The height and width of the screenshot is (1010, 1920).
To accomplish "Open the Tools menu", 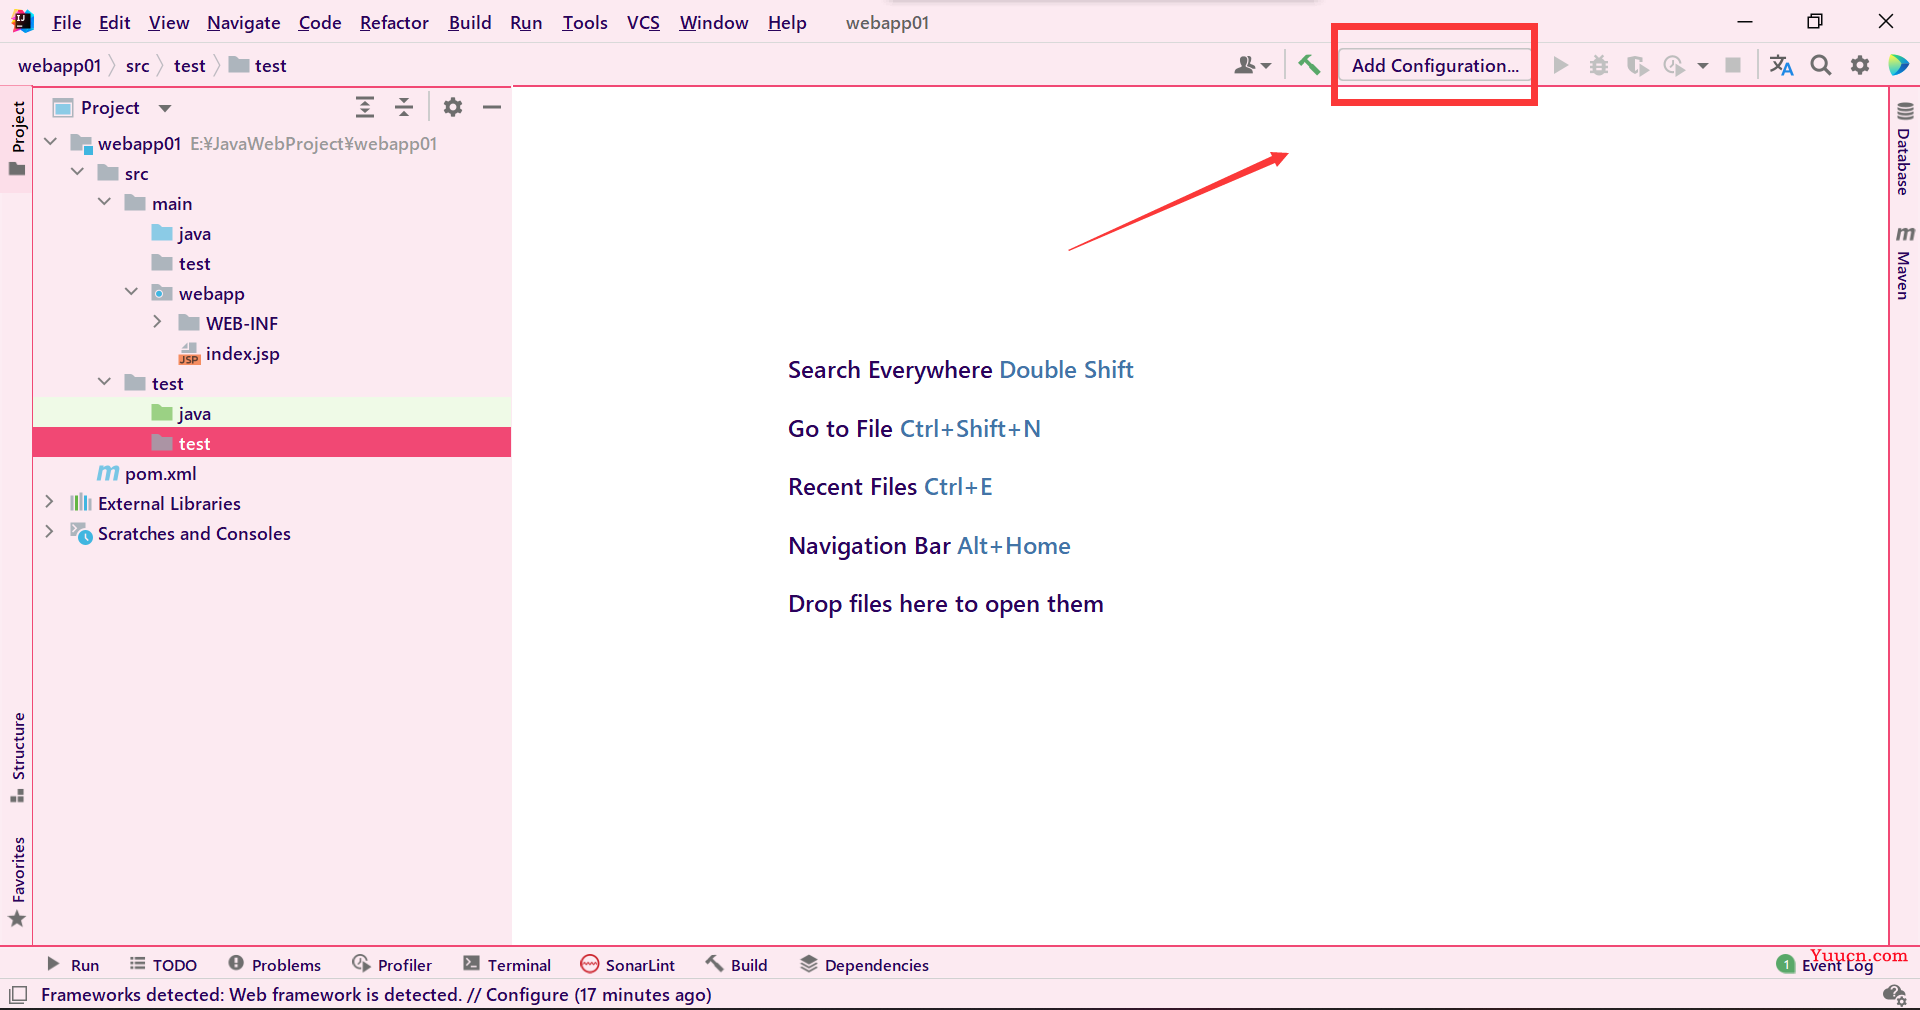I will click(585, 22).
